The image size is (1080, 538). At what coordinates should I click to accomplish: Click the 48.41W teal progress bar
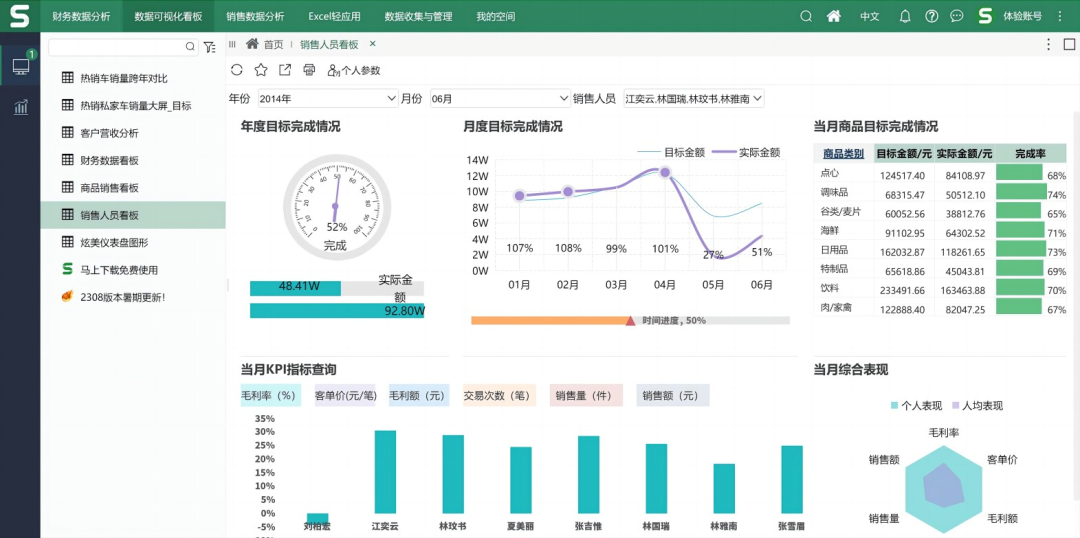pyautogui.click(x=295, y=289)
